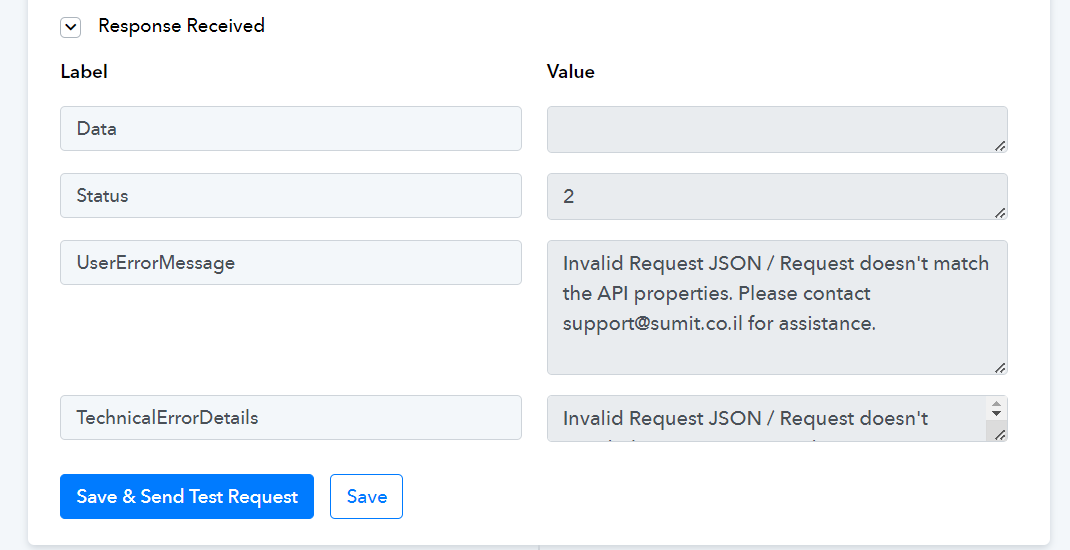Image resolution: width=1070 pixels, height=550 pixels.
Task: Click Save & Send Test Request button
Action: pos(187,497)
